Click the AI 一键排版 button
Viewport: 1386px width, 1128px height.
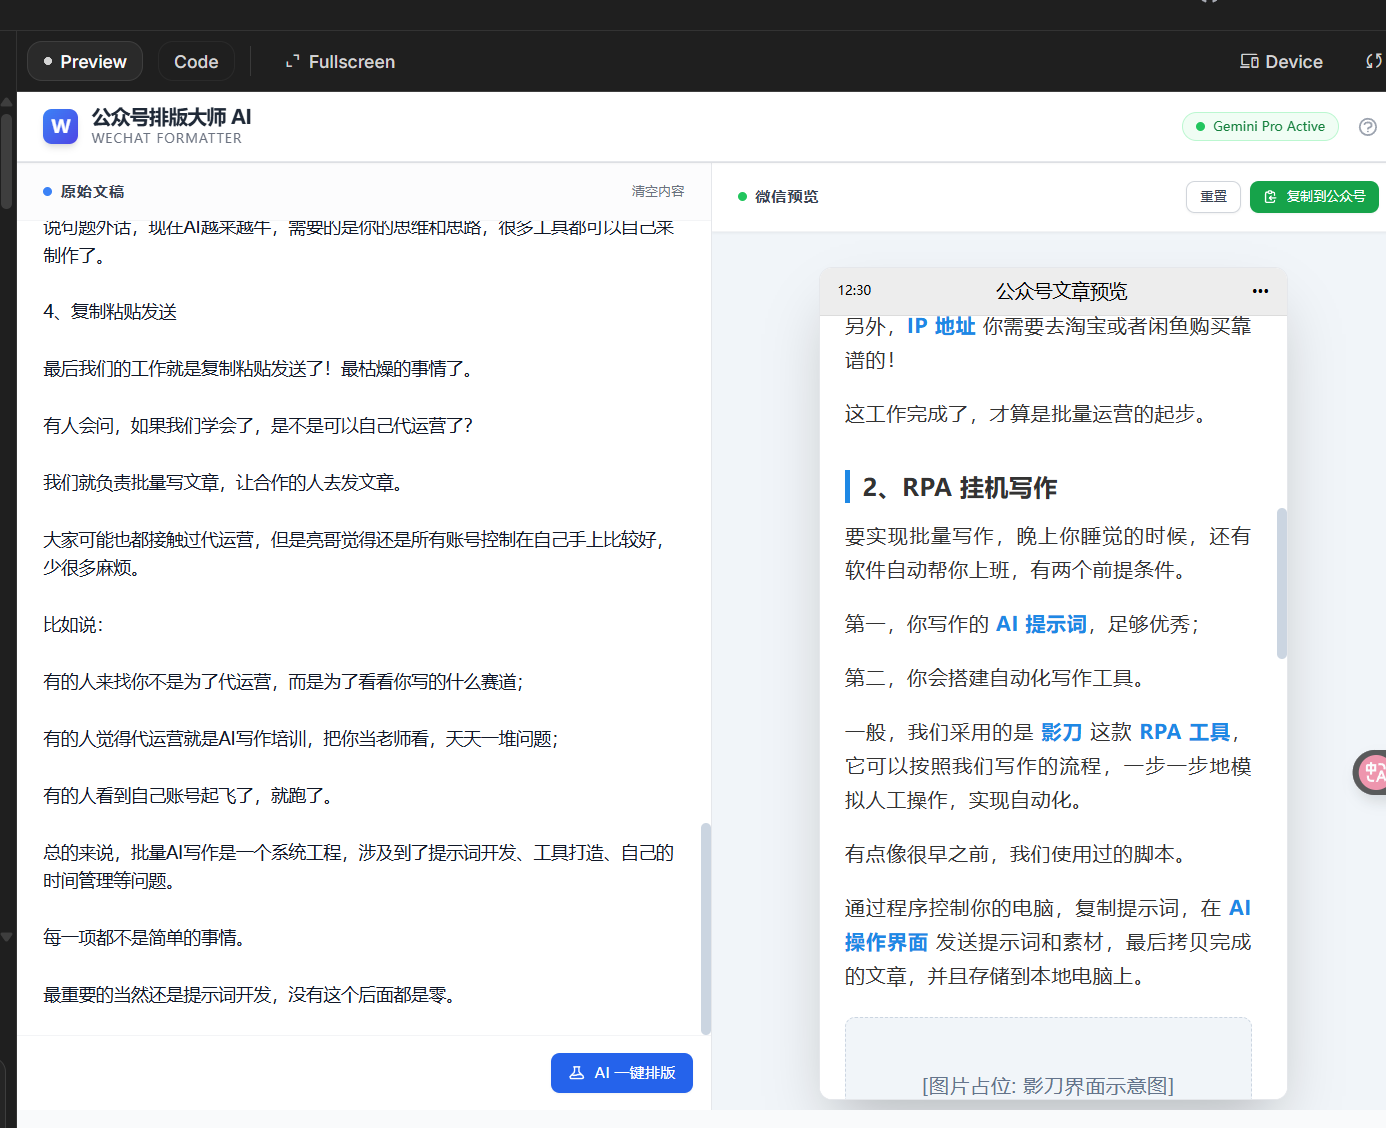tap(621, 1072)
